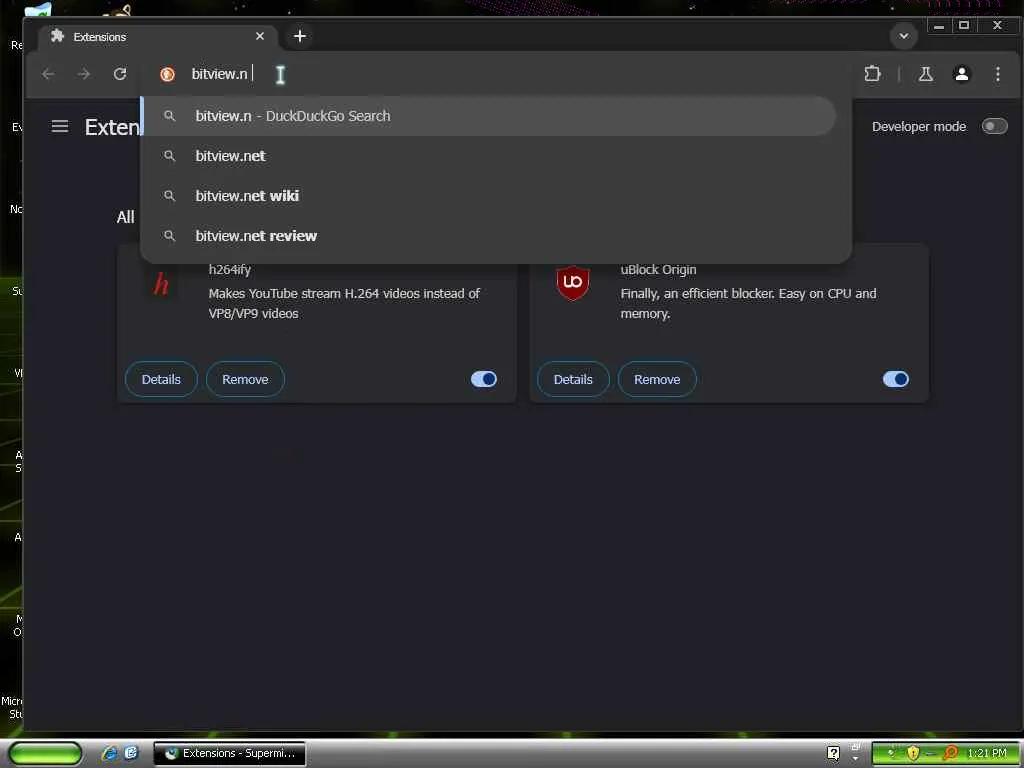The image size is (1024, 768).
Task: Click the 'h264ify' extension name
Action: click(x=230, y=269)
